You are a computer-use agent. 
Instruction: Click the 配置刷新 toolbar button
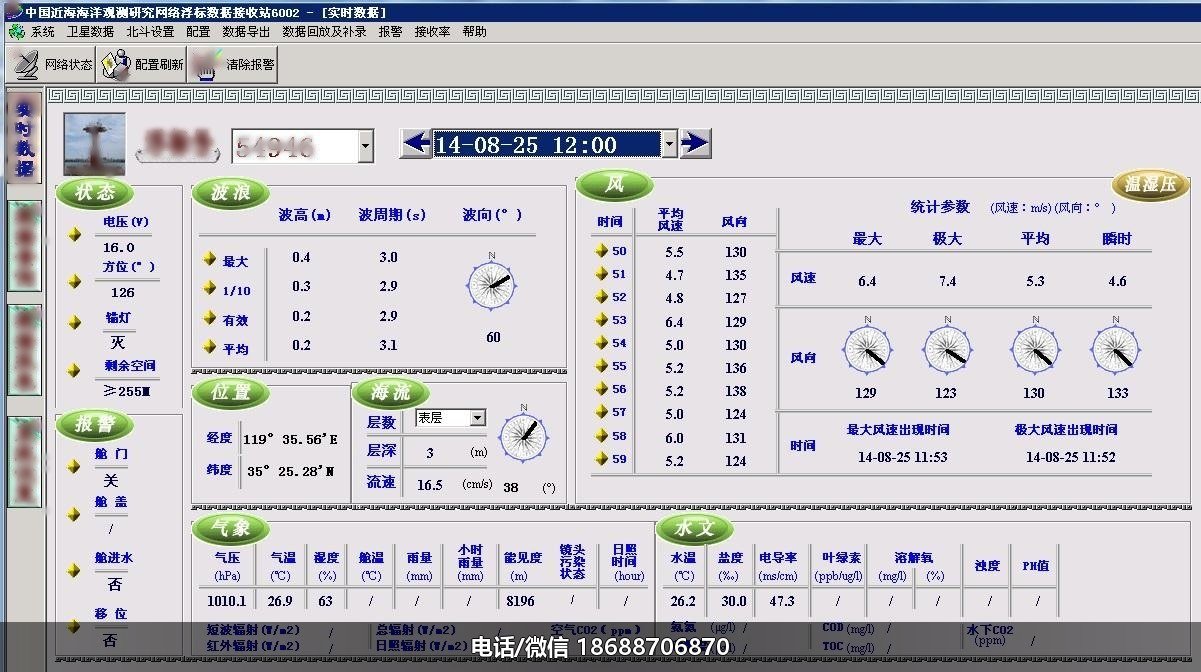[x=142, y=65]
